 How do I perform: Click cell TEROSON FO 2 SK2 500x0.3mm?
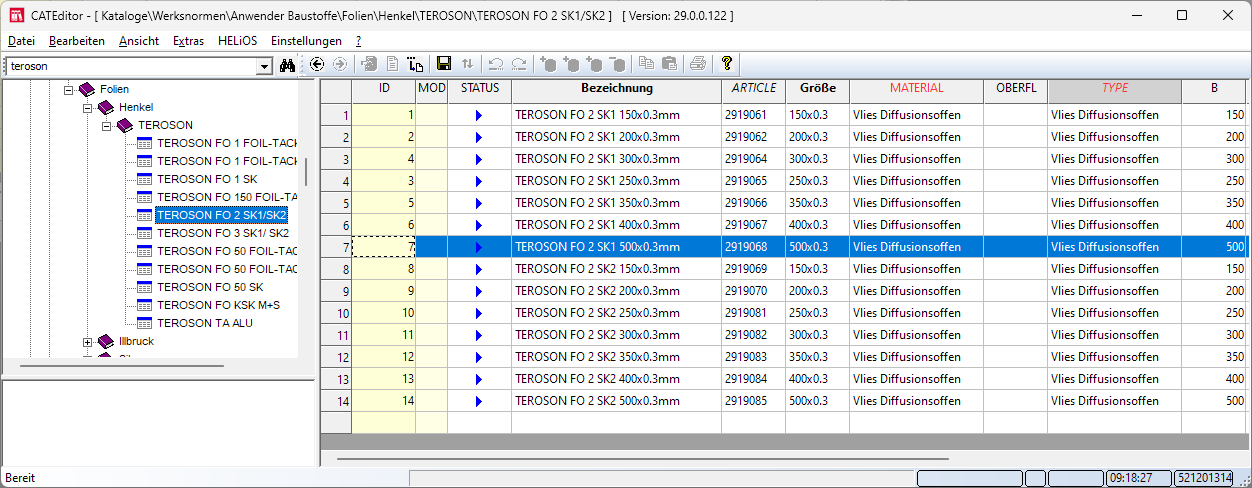pyautogui.click(x=616, y=401)
